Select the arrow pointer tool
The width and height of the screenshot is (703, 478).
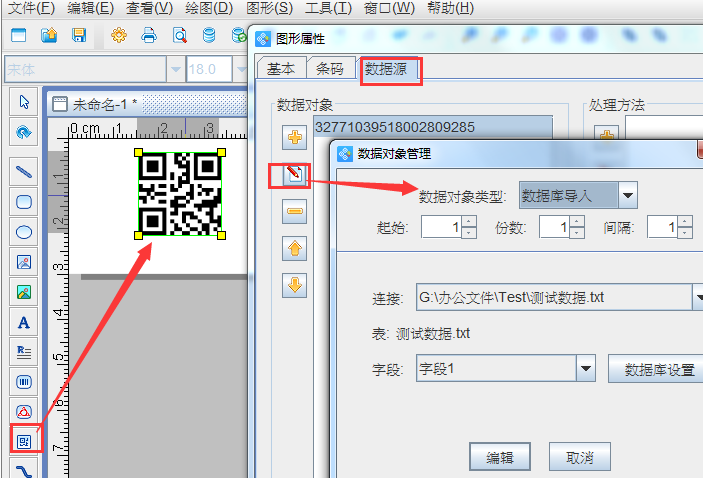(x=24, y=101)
